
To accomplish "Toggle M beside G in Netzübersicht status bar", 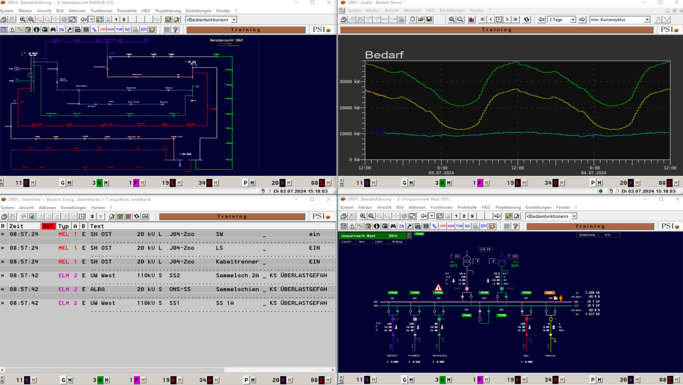I will pos(70,182).
